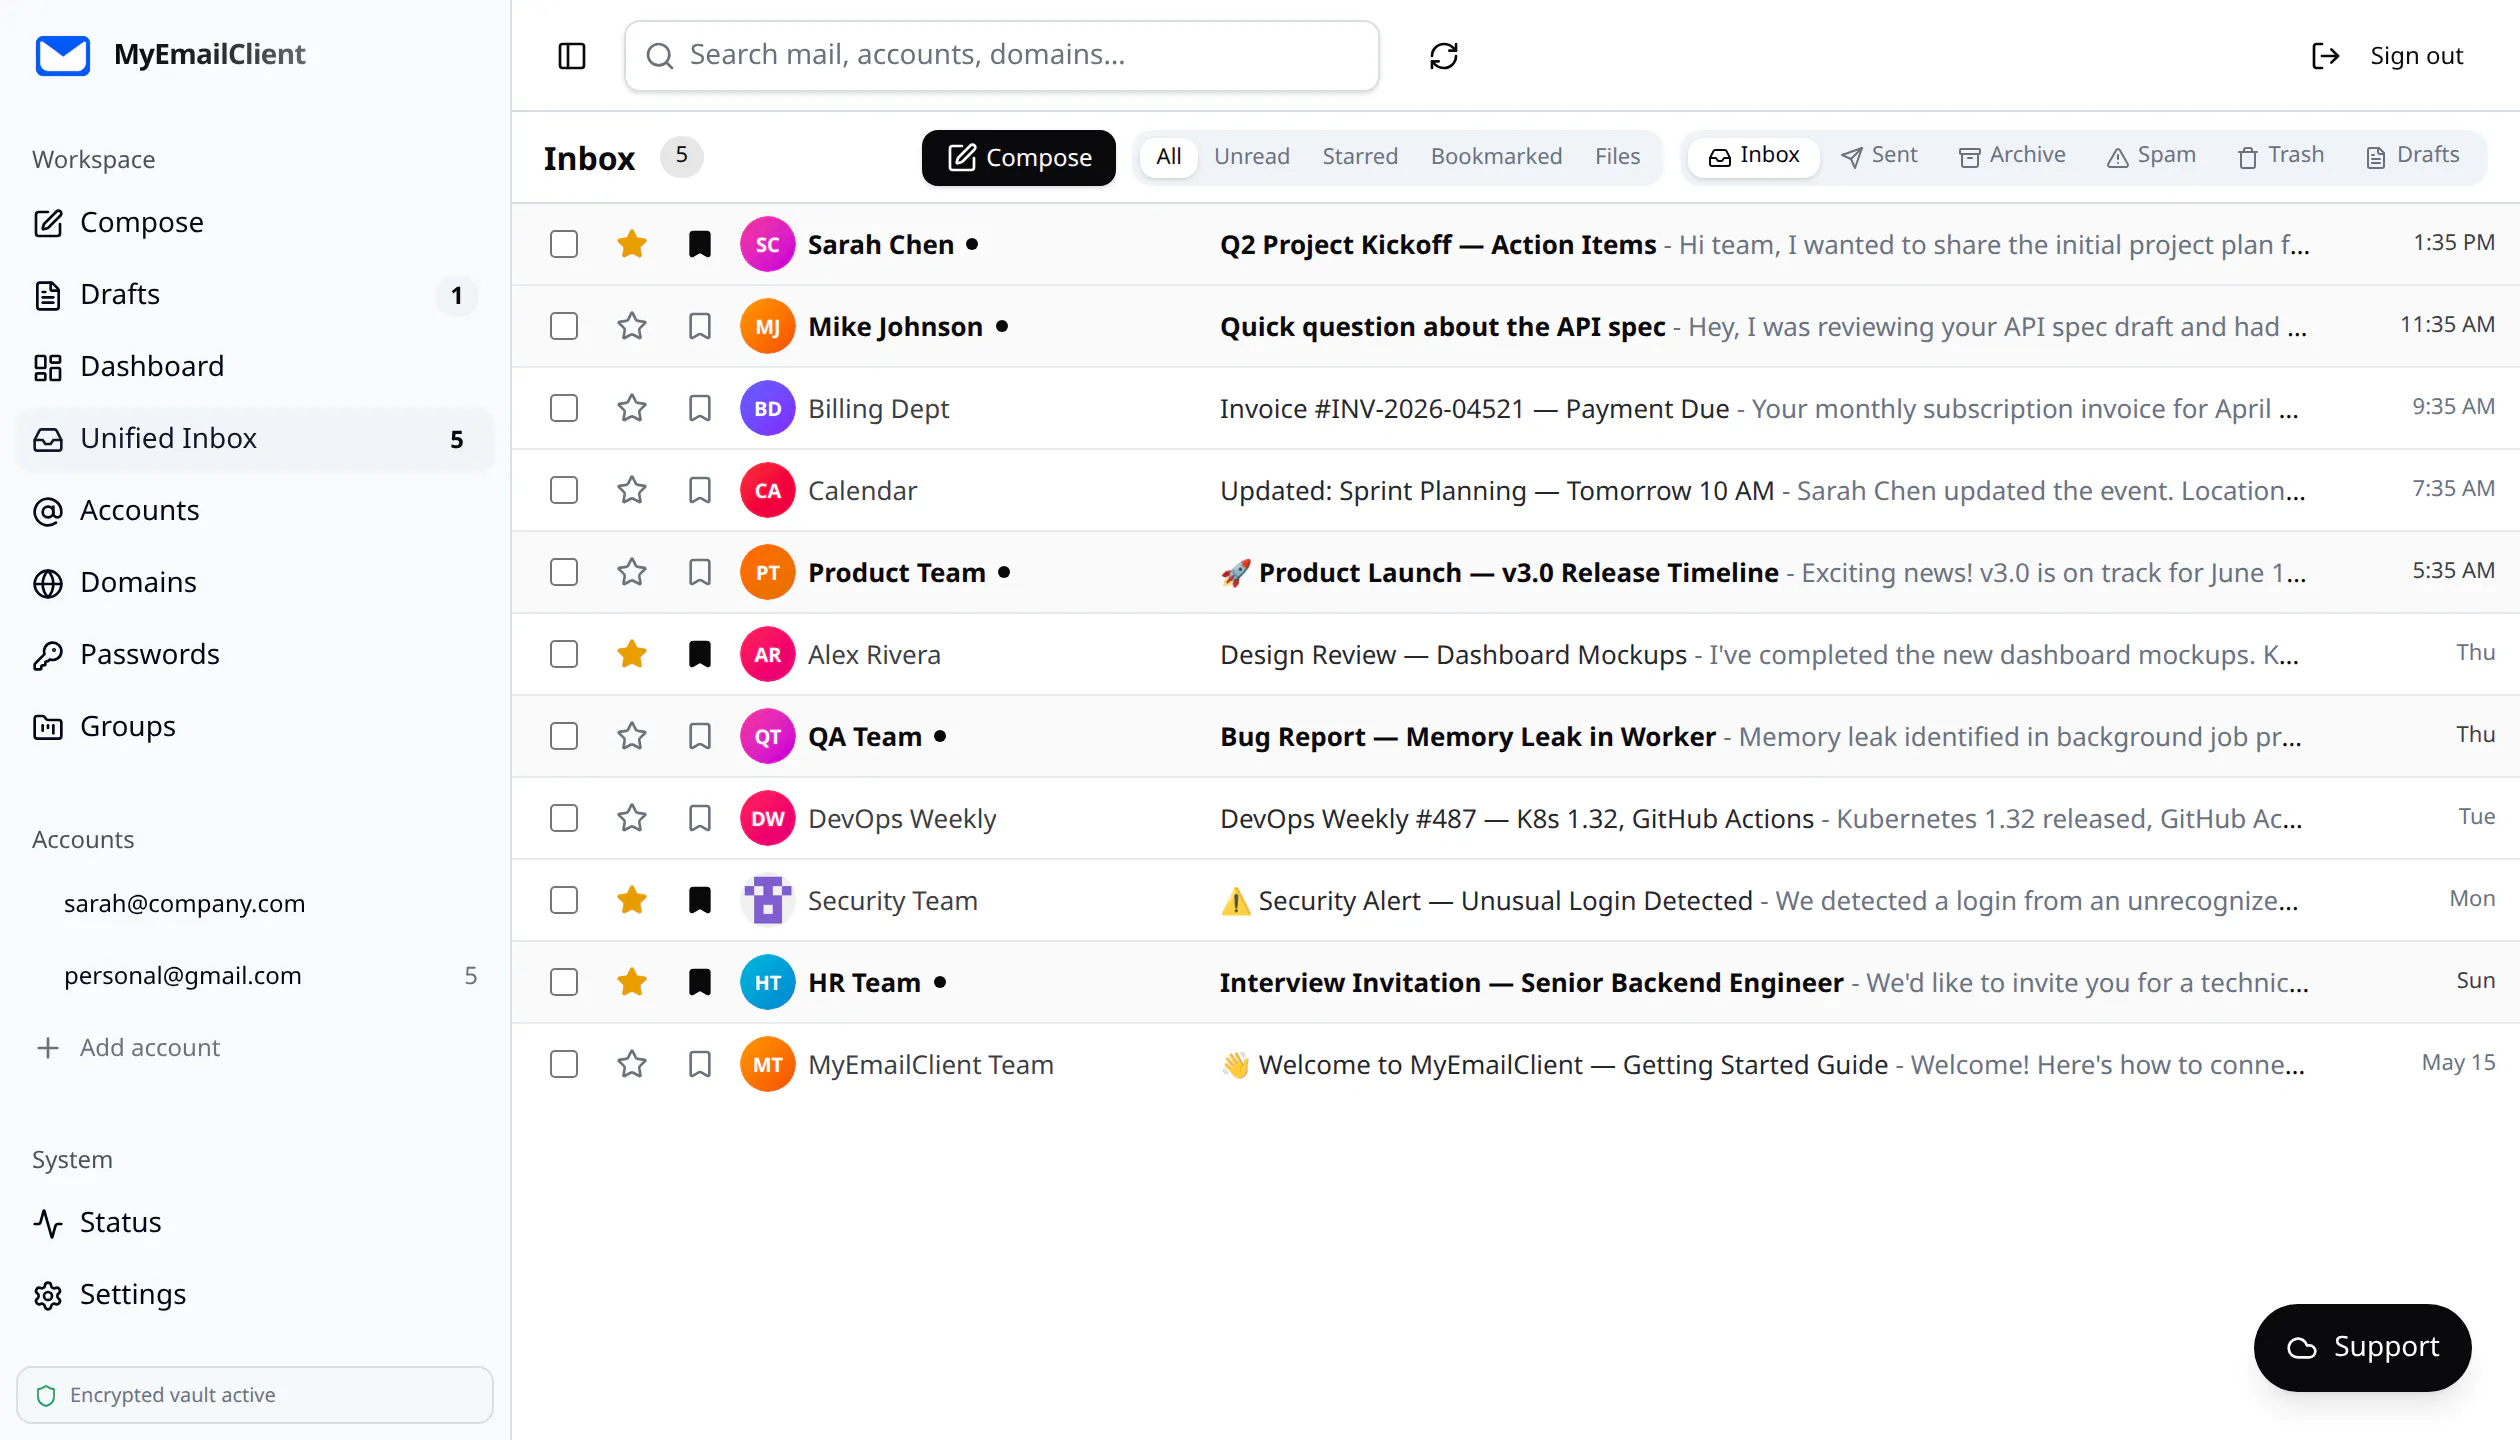This screenshot has height=1440, width=2520.
Task: Check the Billing Dept email checkbox
Action: [564, 408]
